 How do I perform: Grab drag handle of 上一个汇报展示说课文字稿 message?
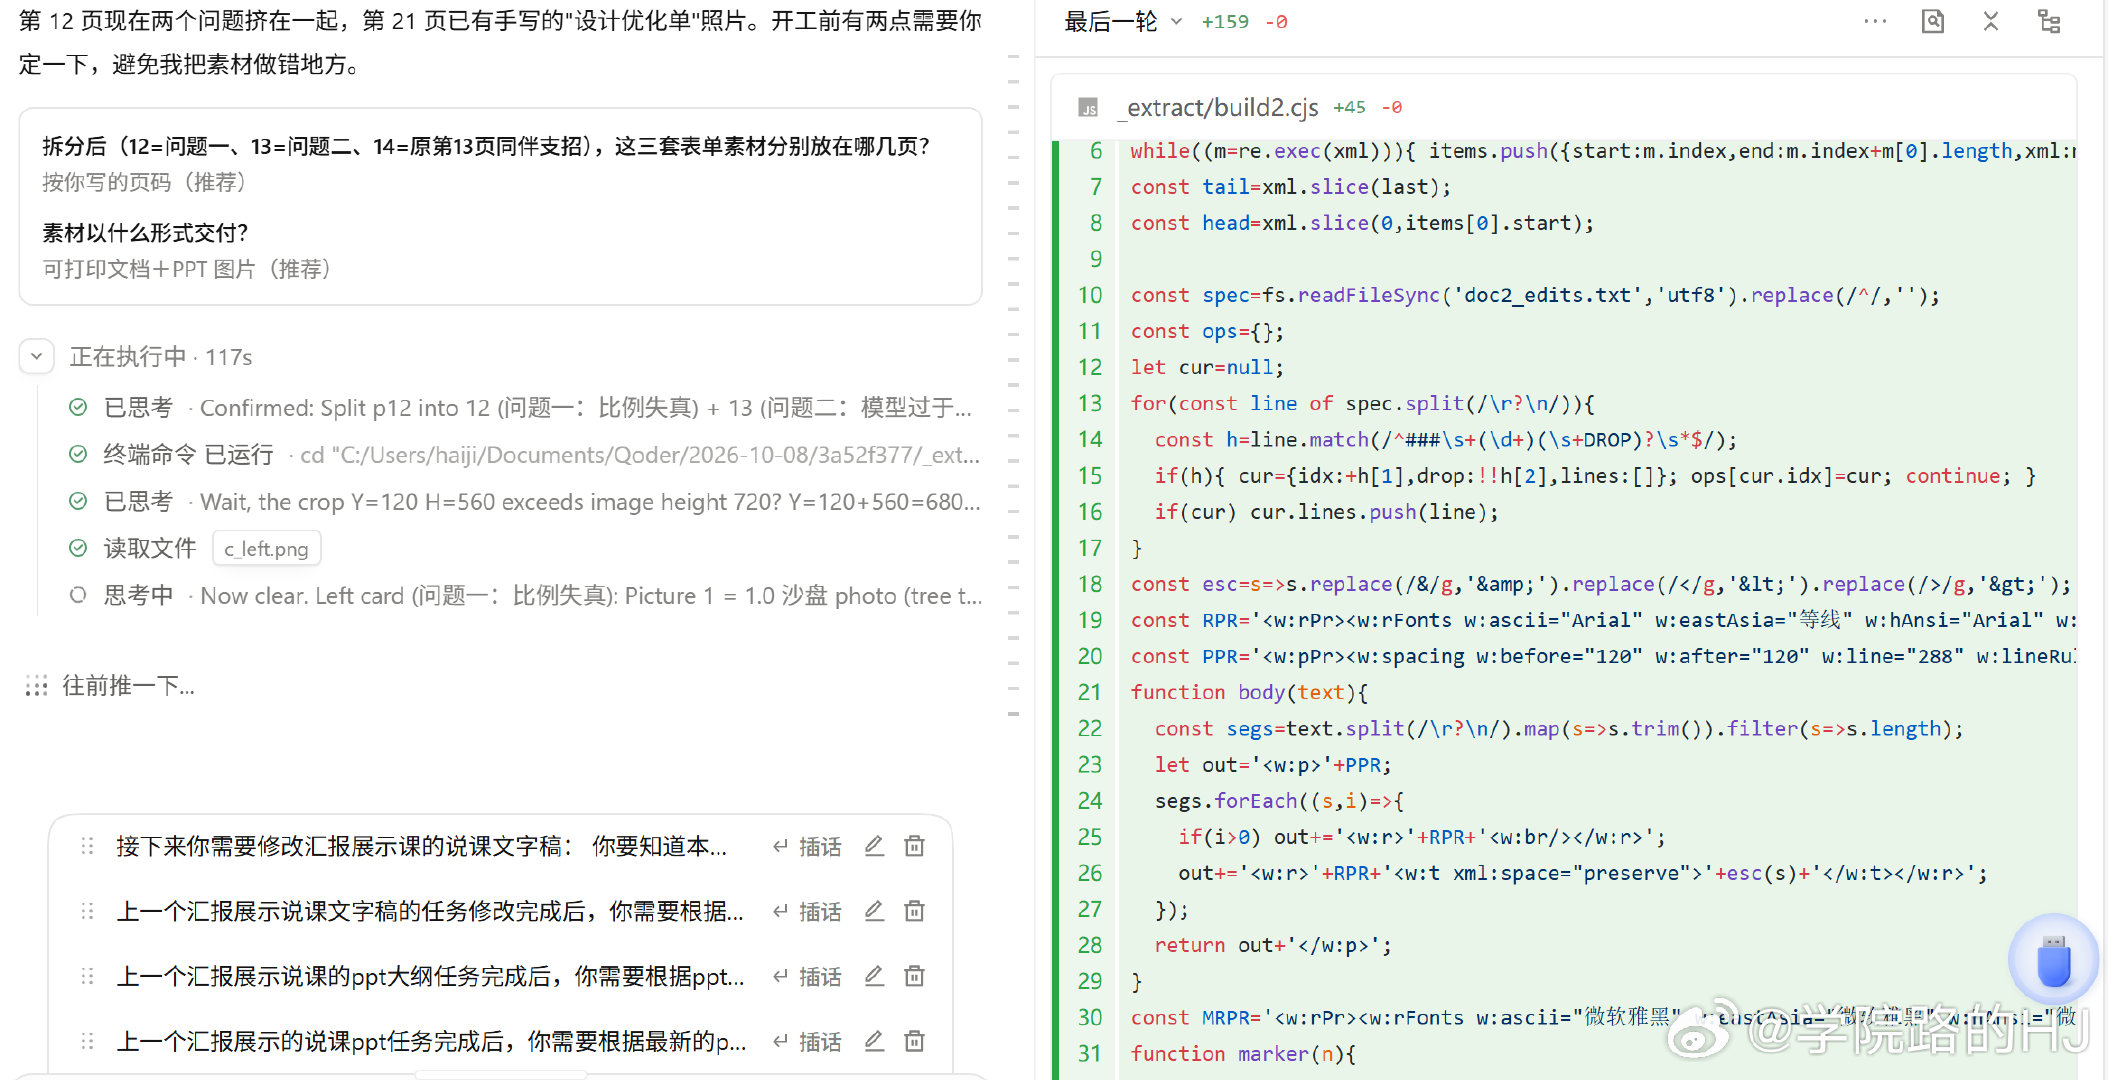[x=87, y=912]
